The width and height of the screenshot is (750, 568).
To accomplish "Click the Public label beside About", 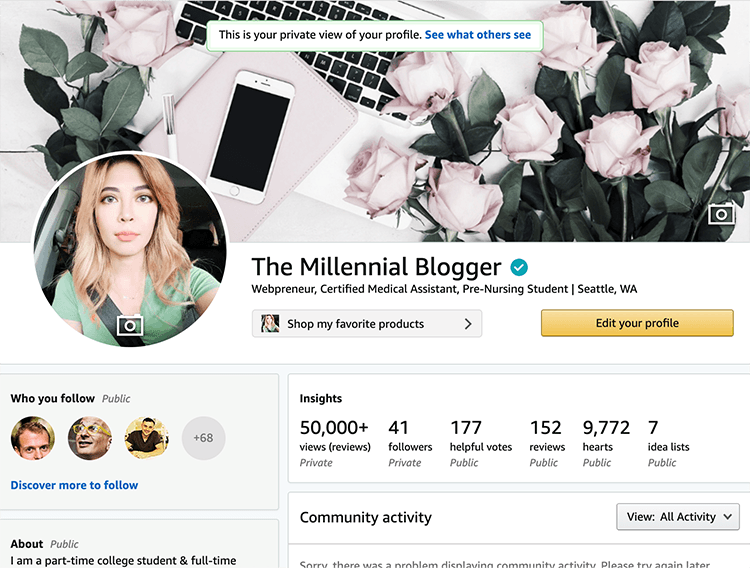I will click(x=64, y=544).
